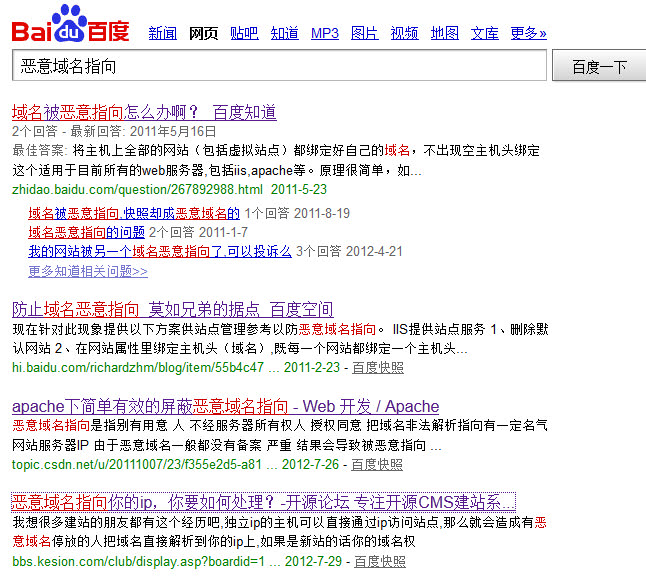
Task: Select the MP3 search tab
Action: pos(325,33)
